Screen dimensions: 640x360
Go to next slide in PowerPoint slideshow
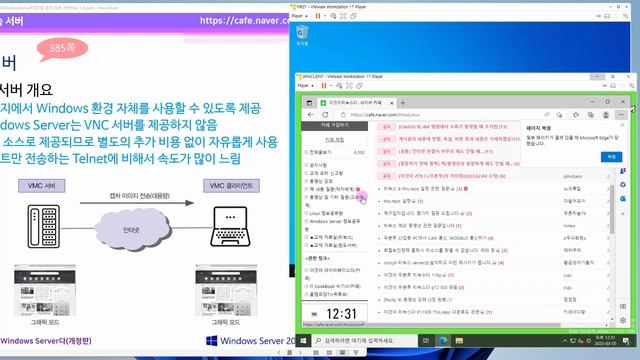click(300, 352)
